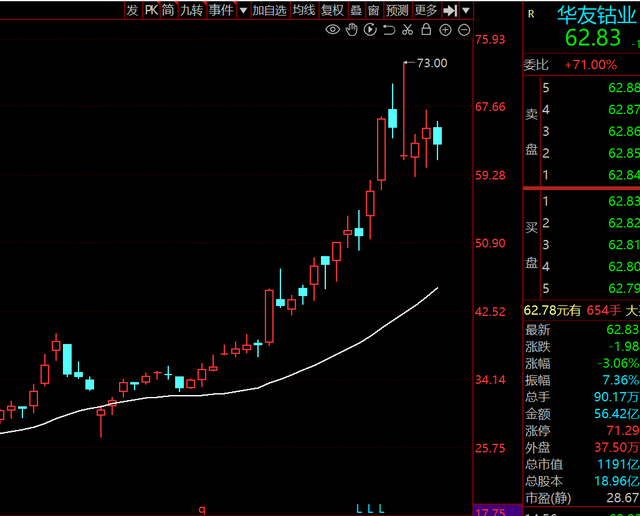Click the stock name 华友钴业

(597, 16)
